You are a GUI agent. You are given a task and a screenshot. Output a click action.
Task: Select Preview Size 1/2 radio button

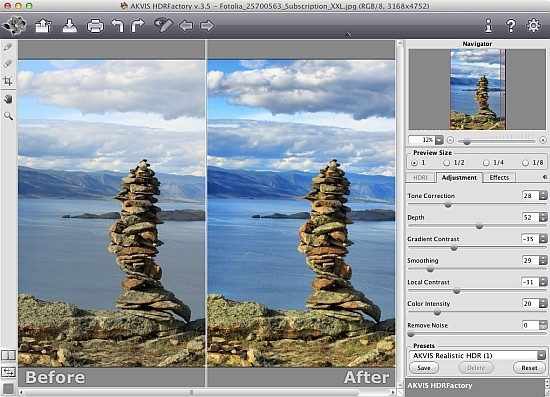tap(446, 163)
